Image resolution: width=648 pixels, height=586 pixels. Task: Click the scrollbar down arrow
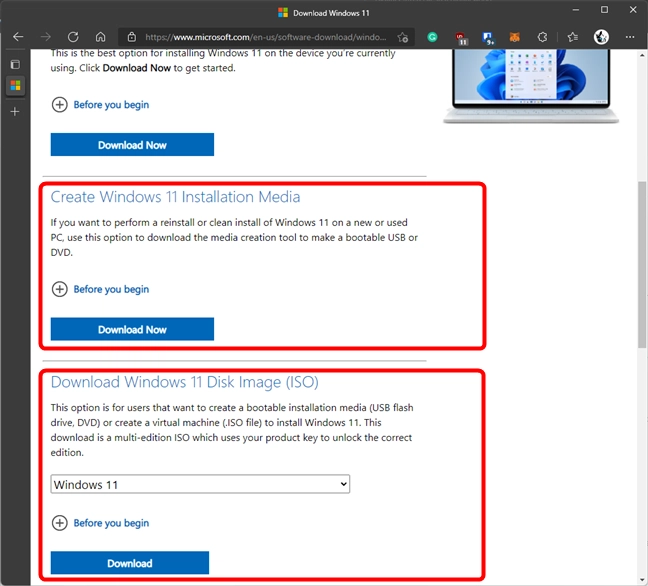[x=642, y=581]
